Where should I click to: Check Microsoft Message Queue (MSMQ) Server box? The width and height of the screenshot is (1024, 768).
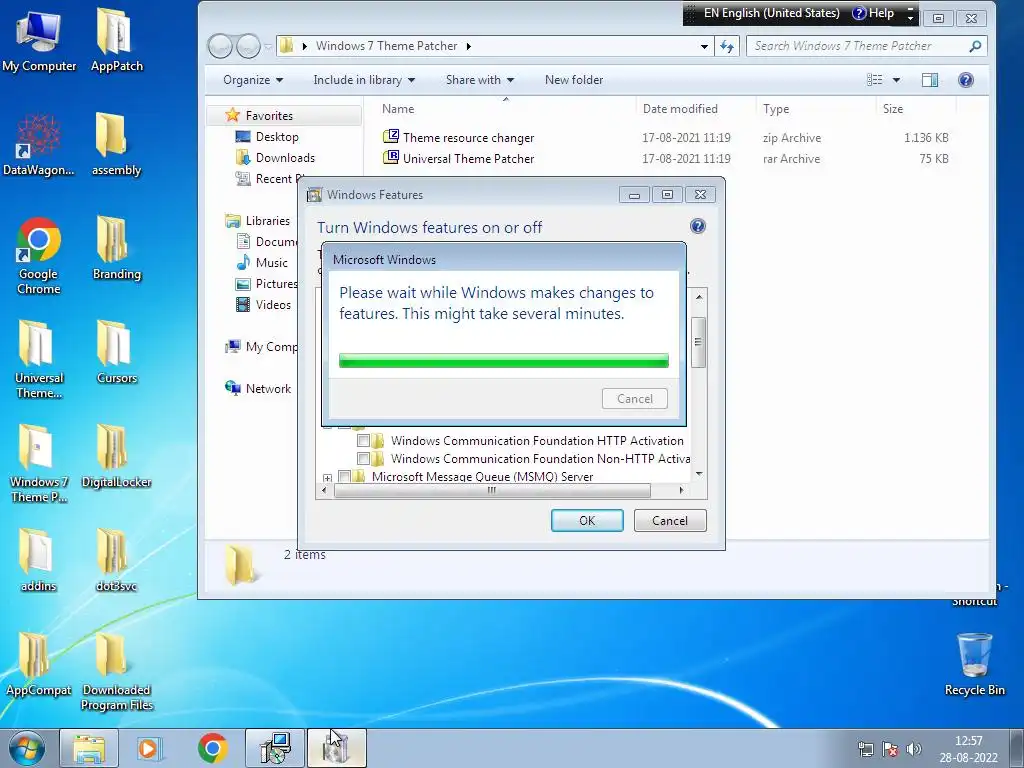(x=344, y=477)
